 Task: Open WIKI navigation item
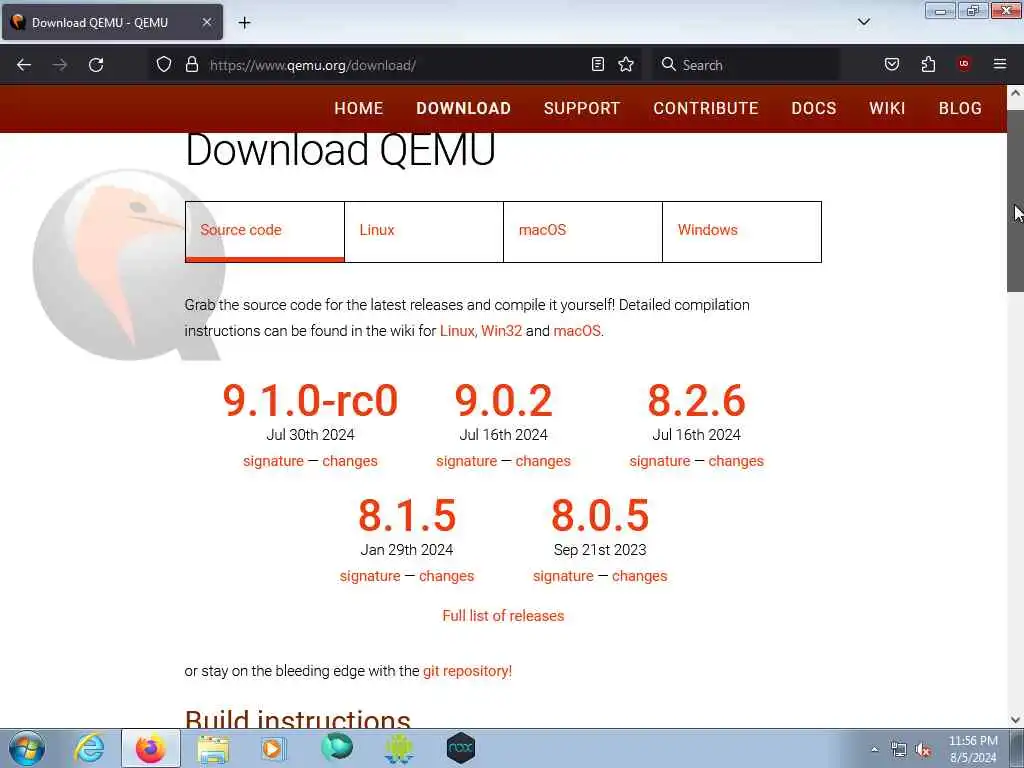point(887,108)
